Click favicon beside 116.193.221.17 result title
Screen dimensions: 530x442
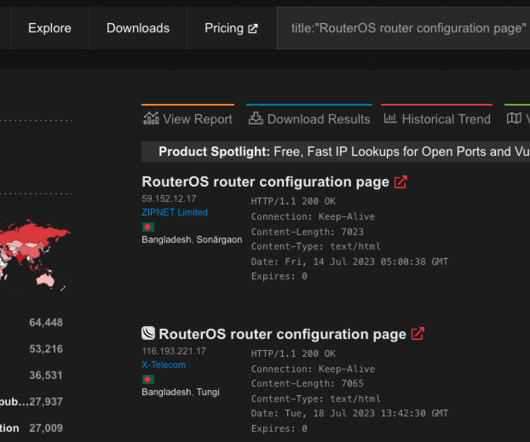pos(148,333)
